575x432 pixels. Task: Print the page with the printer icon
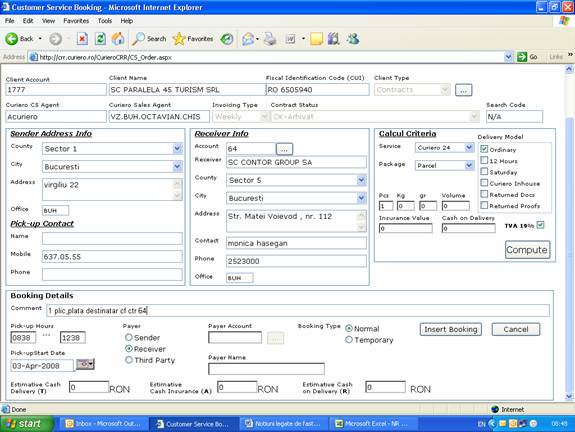(x=270, y=39)
